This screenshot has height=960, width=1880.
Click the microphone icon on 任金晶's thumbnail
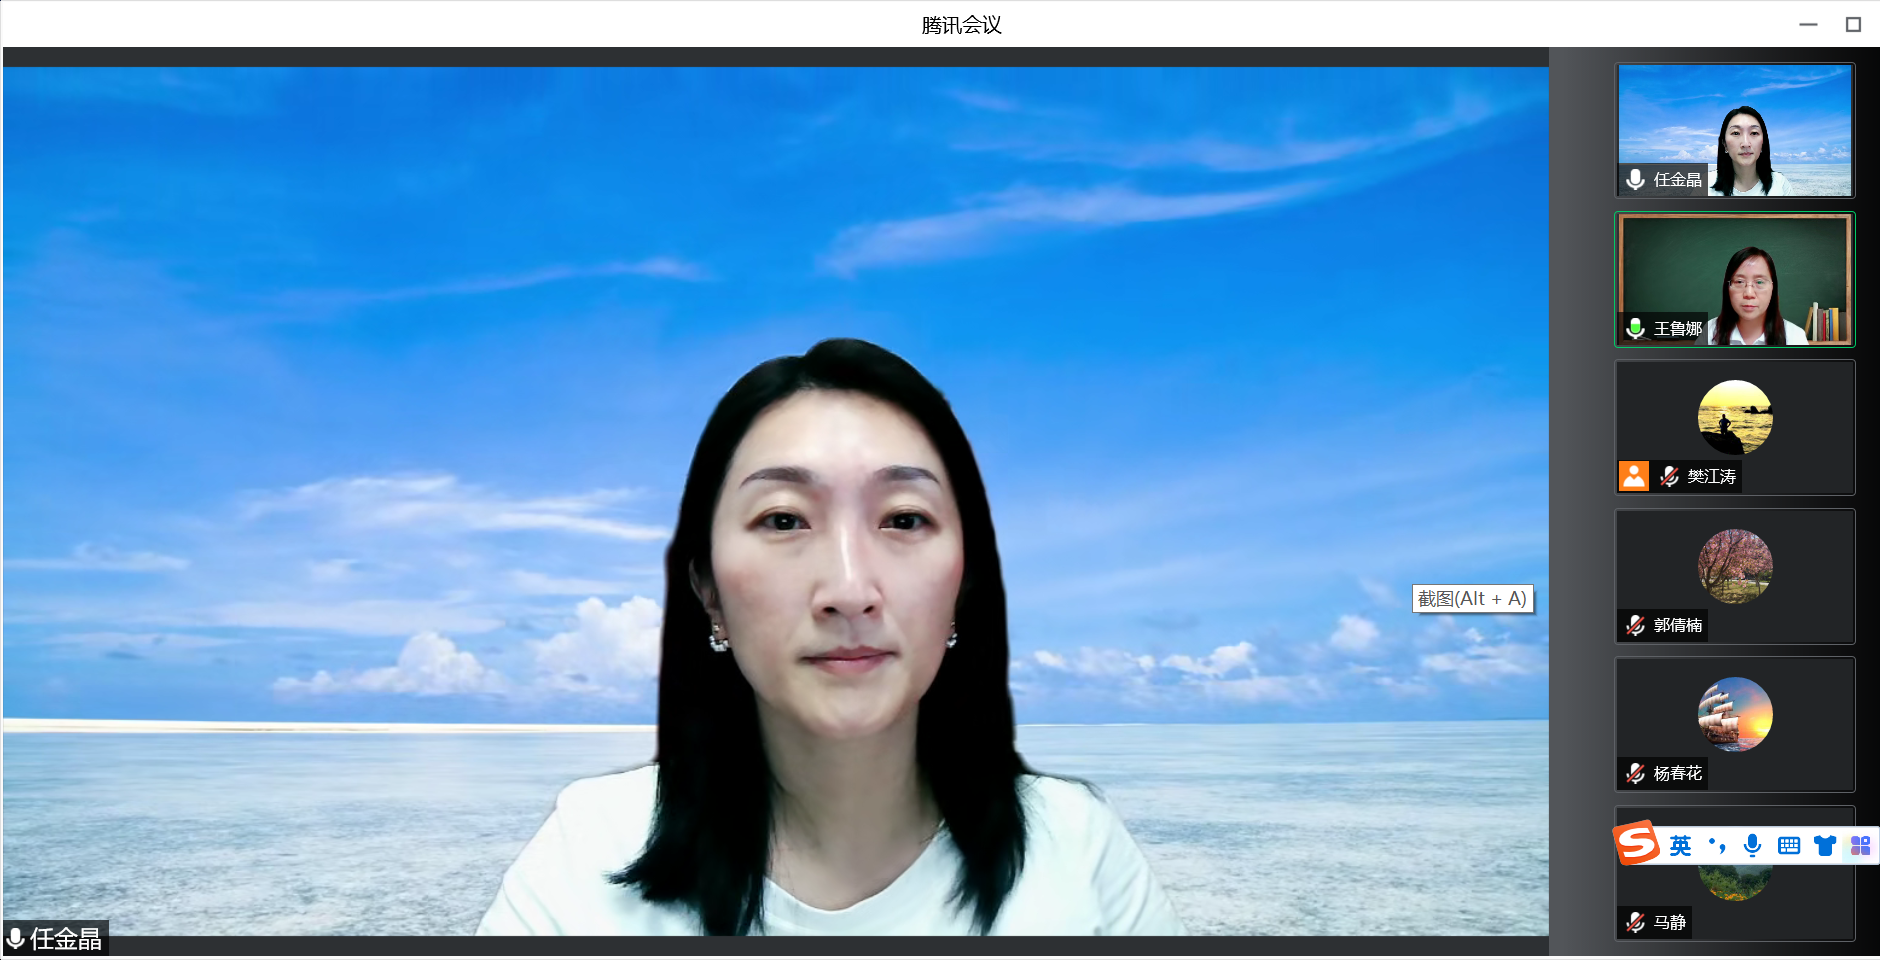click(x=1635, y=179)
